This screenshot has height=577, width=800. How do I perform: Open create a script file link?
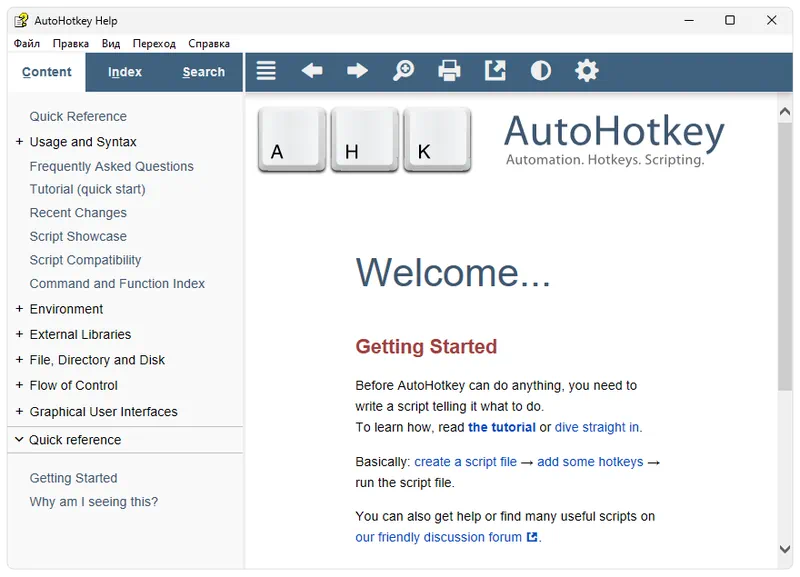[x=465, y=462]
